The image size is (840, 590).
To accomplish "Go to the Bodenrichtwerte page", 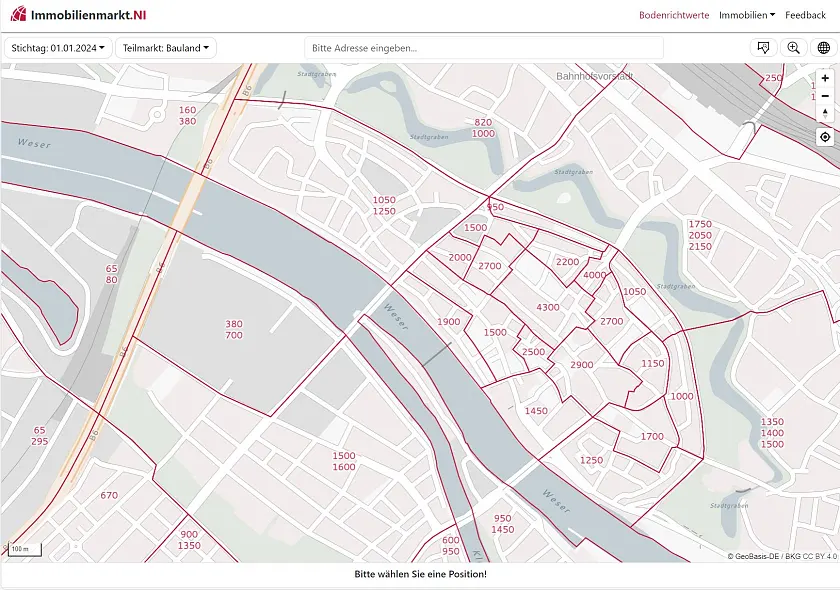I will pos(674,15).
